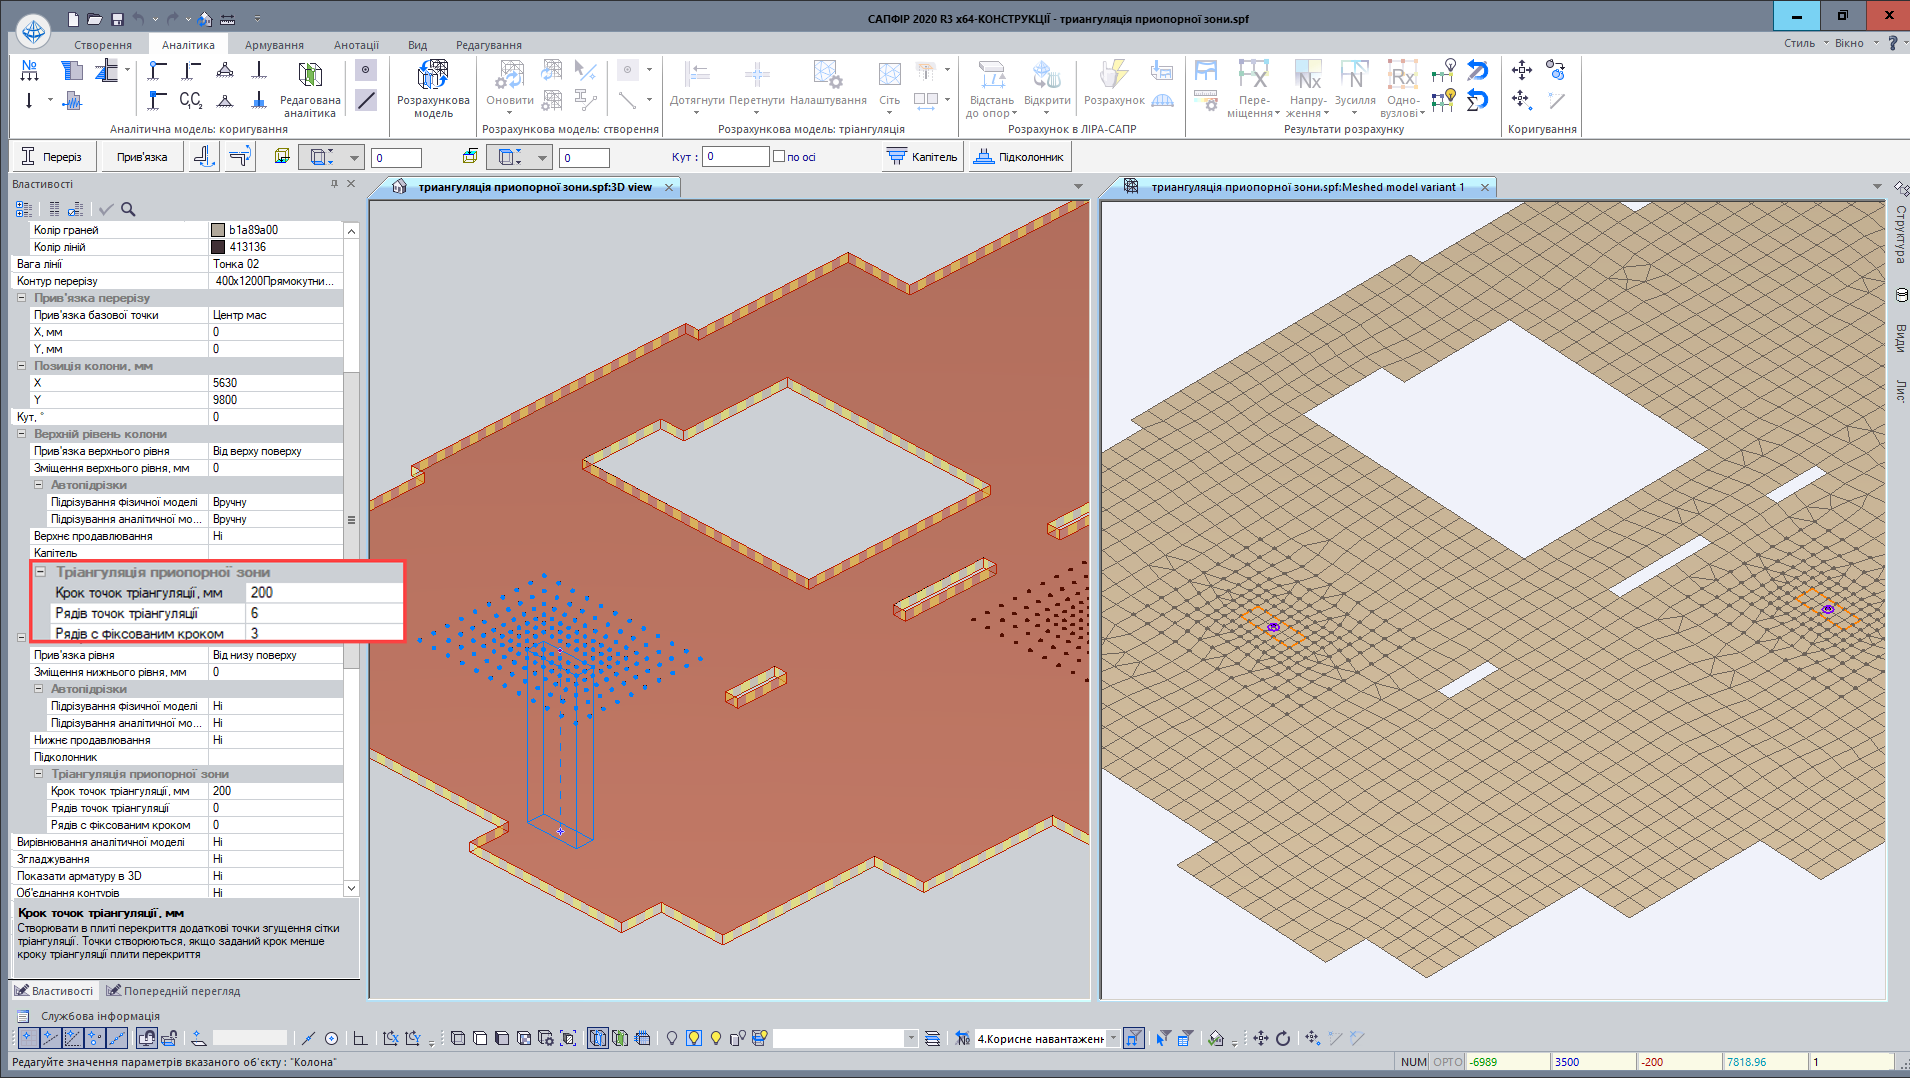Click the Розрахунок ribbon icon

click(x=1113, y=76)
